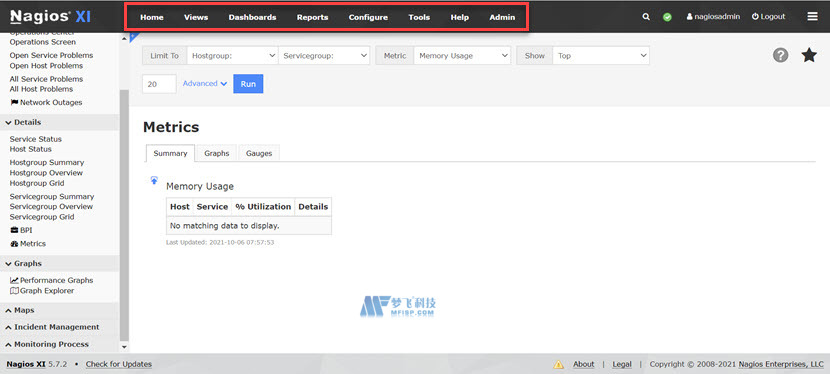Open the About link in footer
The image size is (830, 374).
(583, 364)
